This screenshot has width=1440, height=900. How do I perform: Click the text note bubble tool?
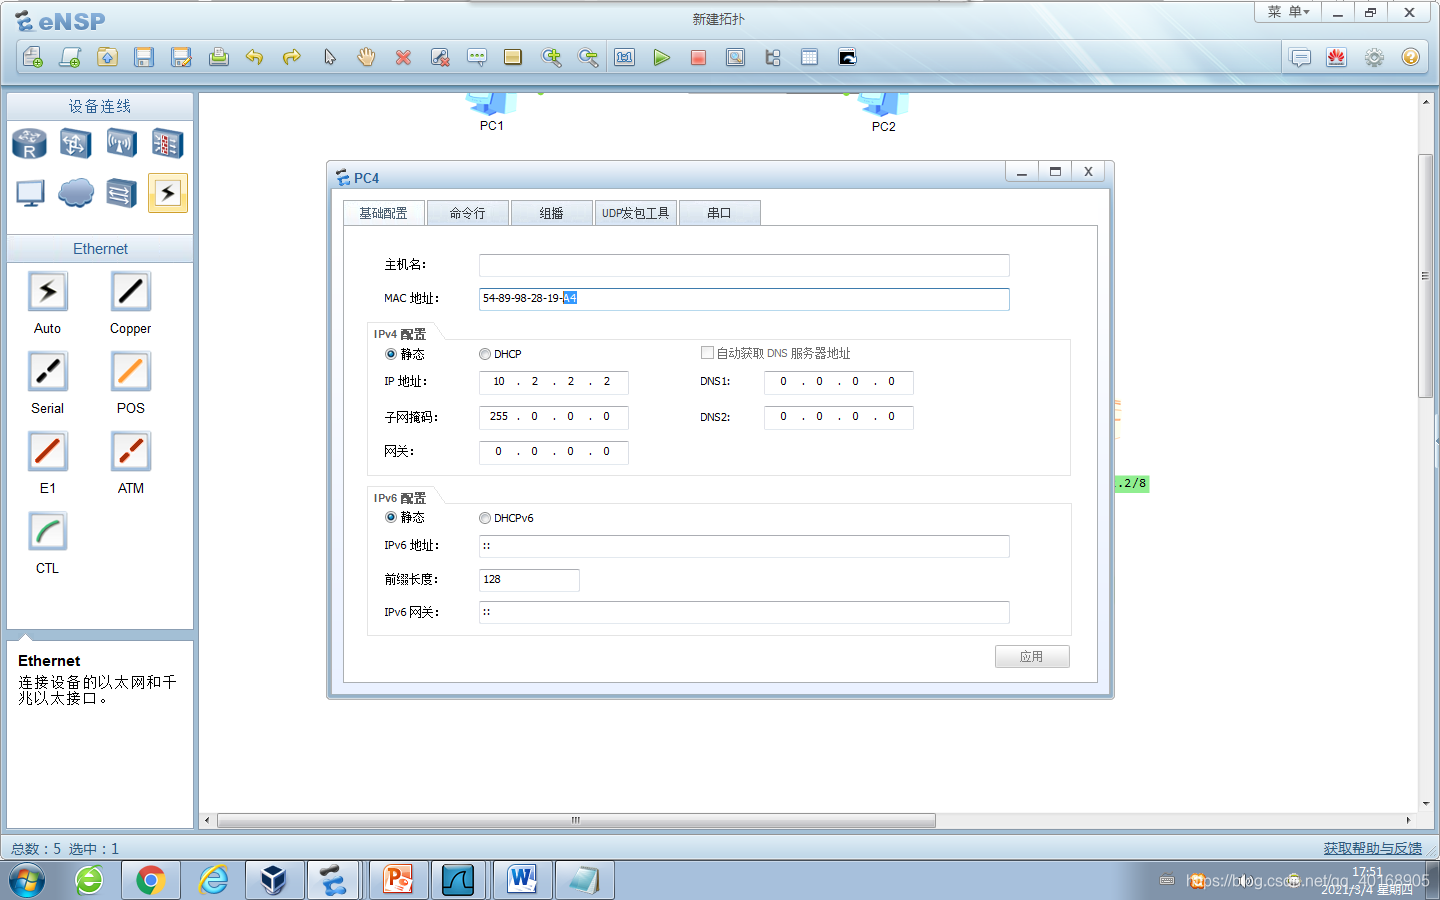pyautogui.click(x=477, y=57)
